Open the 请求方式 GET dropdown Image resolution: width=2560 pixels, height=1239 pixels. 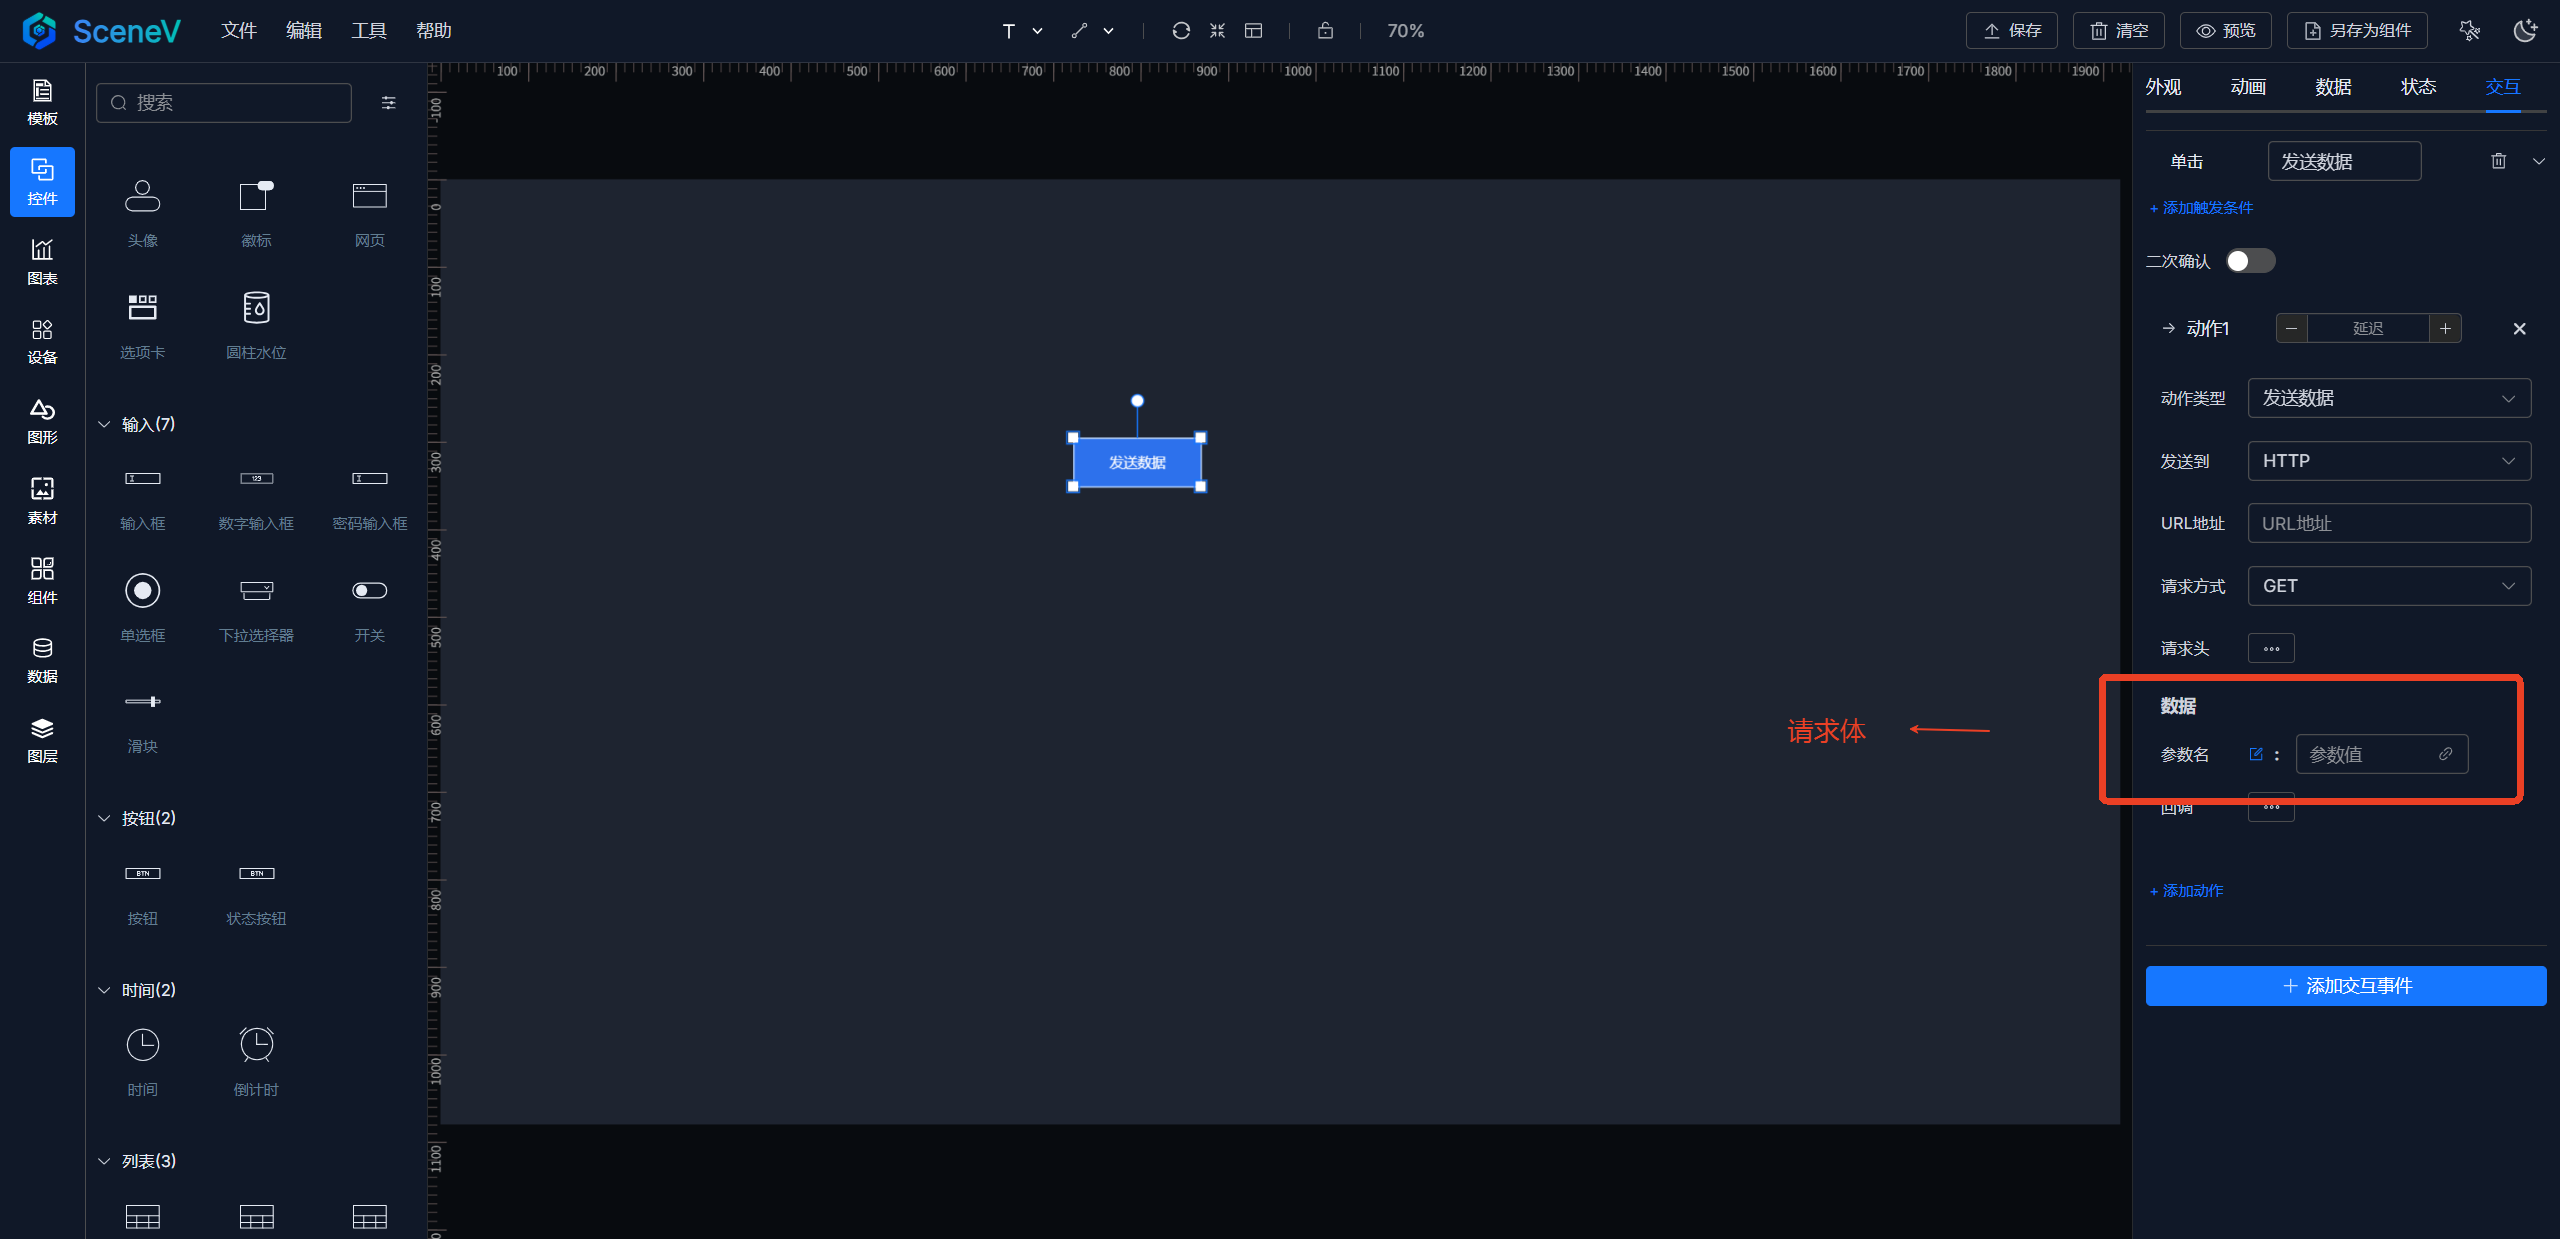2388,586
